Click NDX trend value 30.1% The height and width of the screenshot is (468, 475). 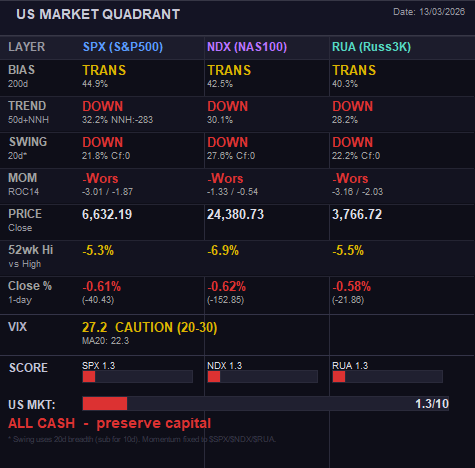[220, 120]
